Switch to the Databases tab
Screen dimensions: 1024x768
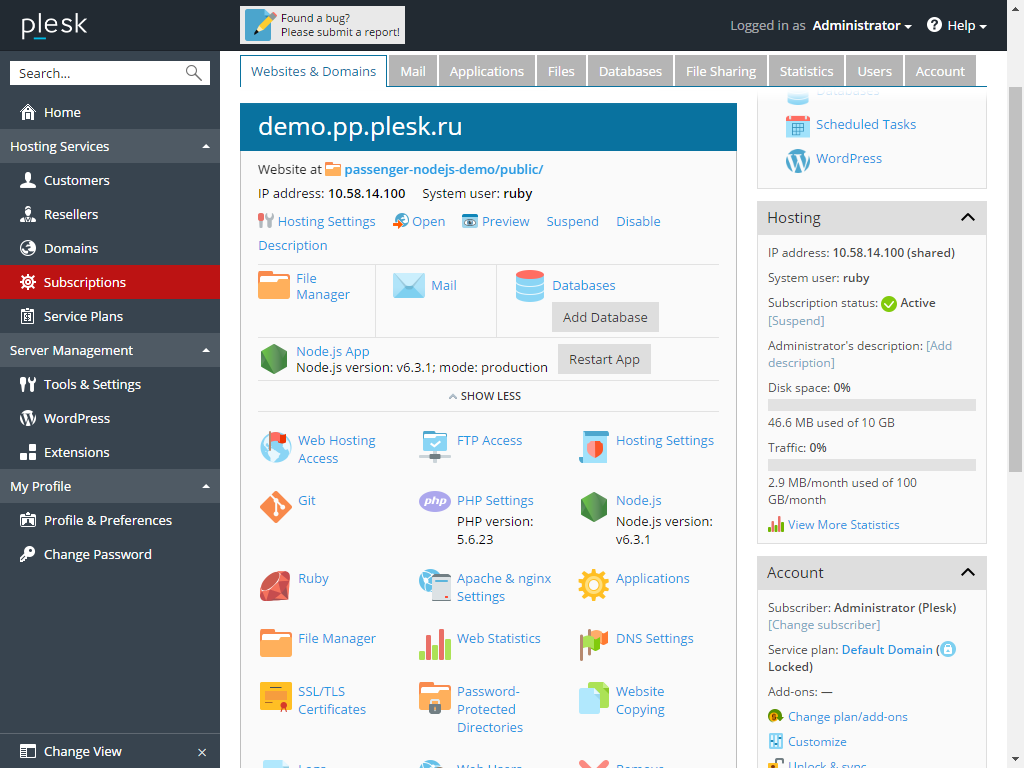(x=630, y=71)
